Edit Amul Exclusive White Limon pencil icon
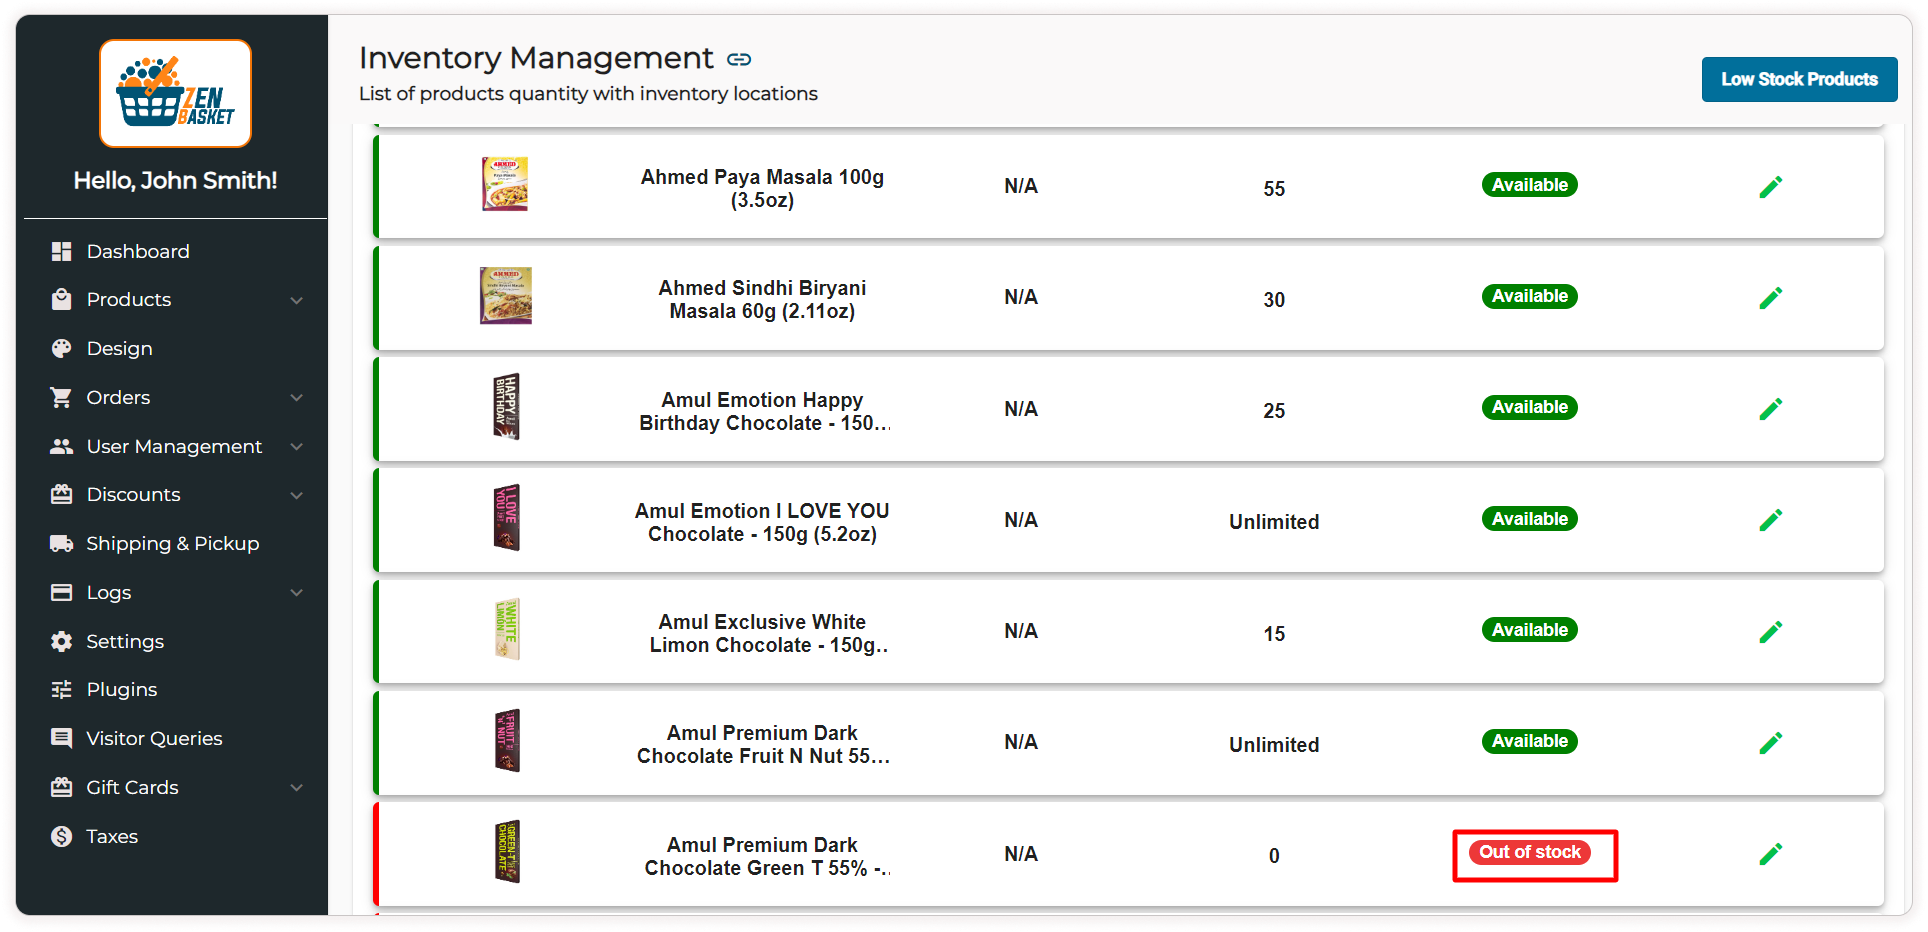Image resolution: width=1928 pixels, height=932 pixels. coord(1770,632)
